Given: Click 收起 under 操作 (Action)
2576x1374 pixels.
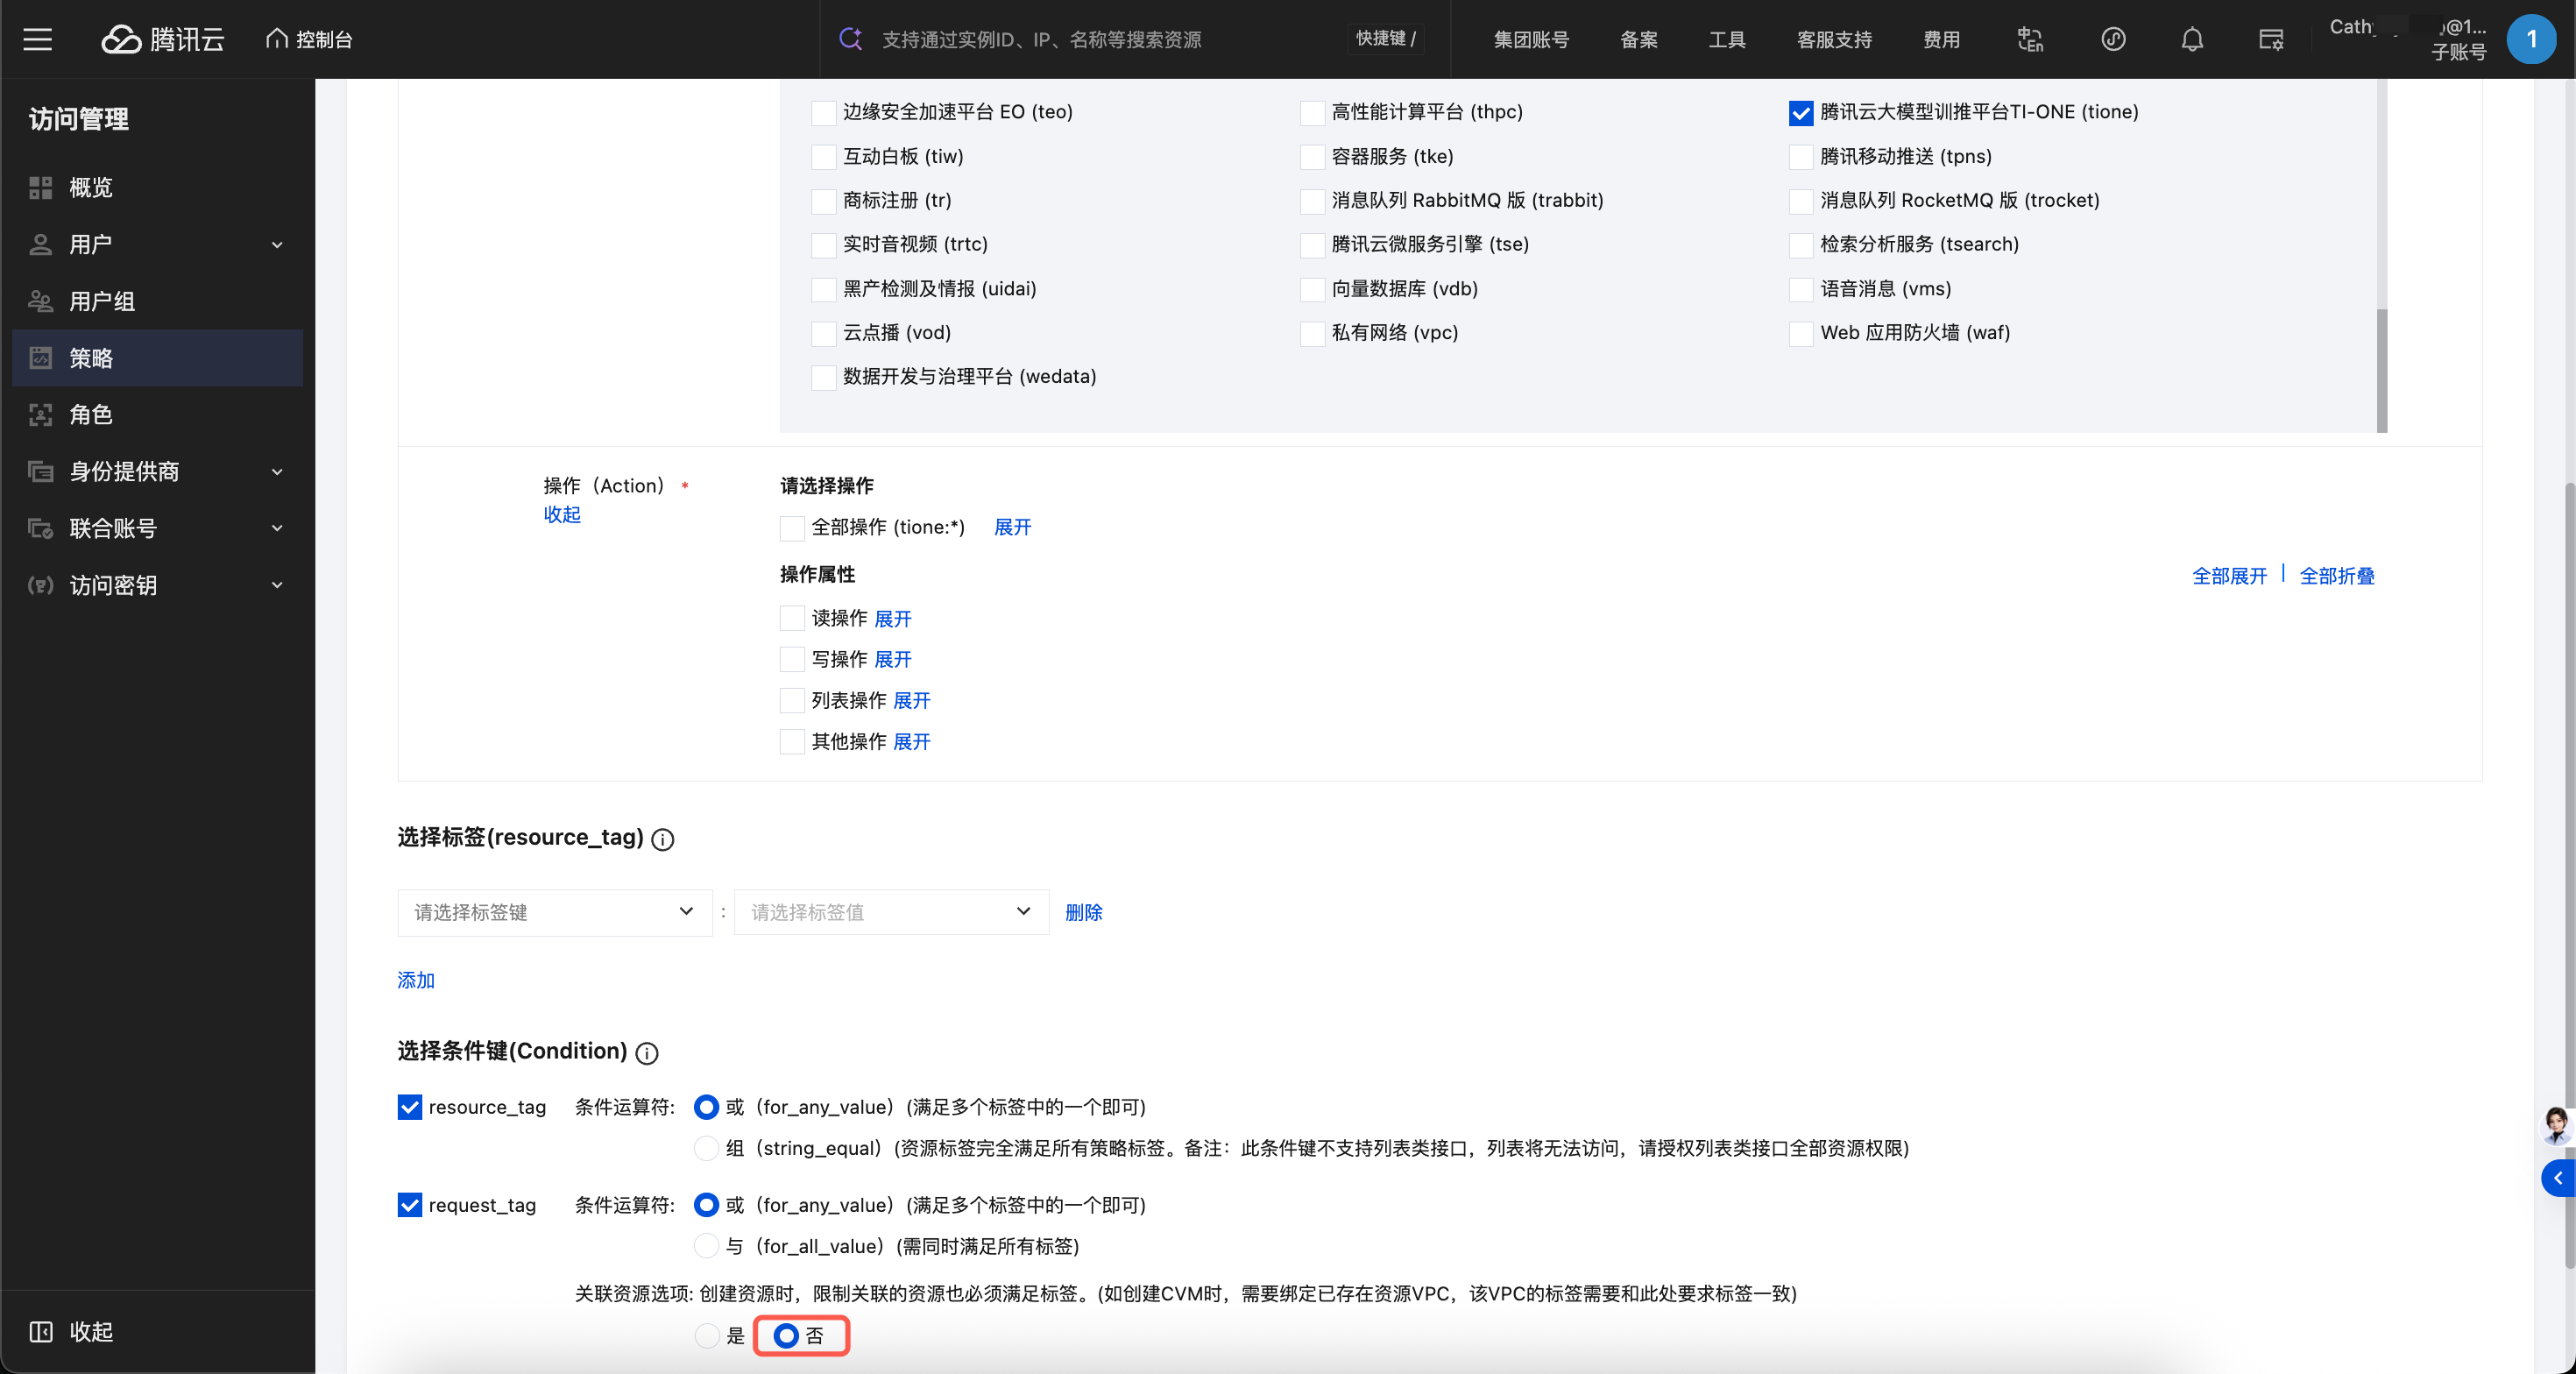Looking at the screenshot, I should pyautogui.click(x=562, y=515).
